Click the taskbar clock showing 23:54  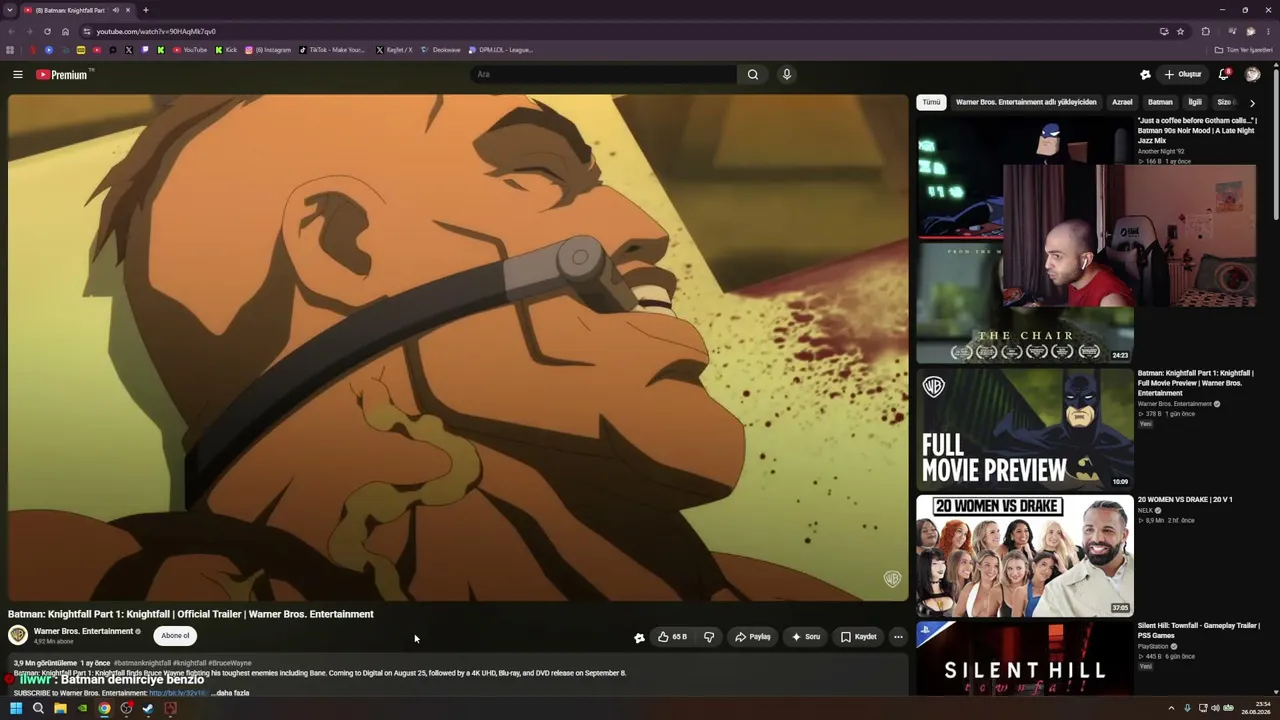tap(1255, 709)
